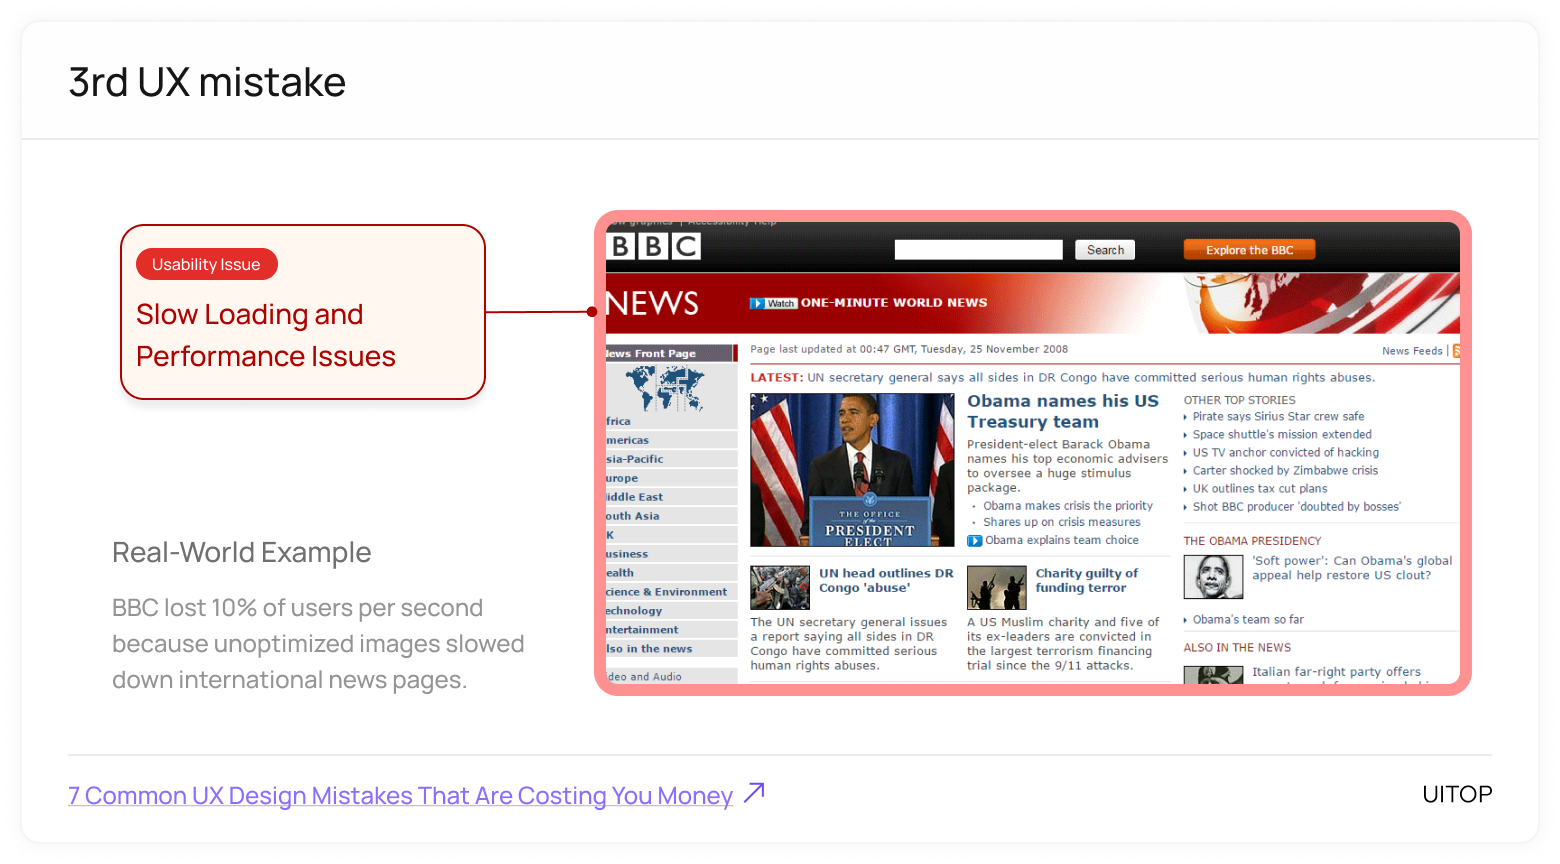Open Video and Audio sidebar item
The image size is (1560, 864).
671,677
